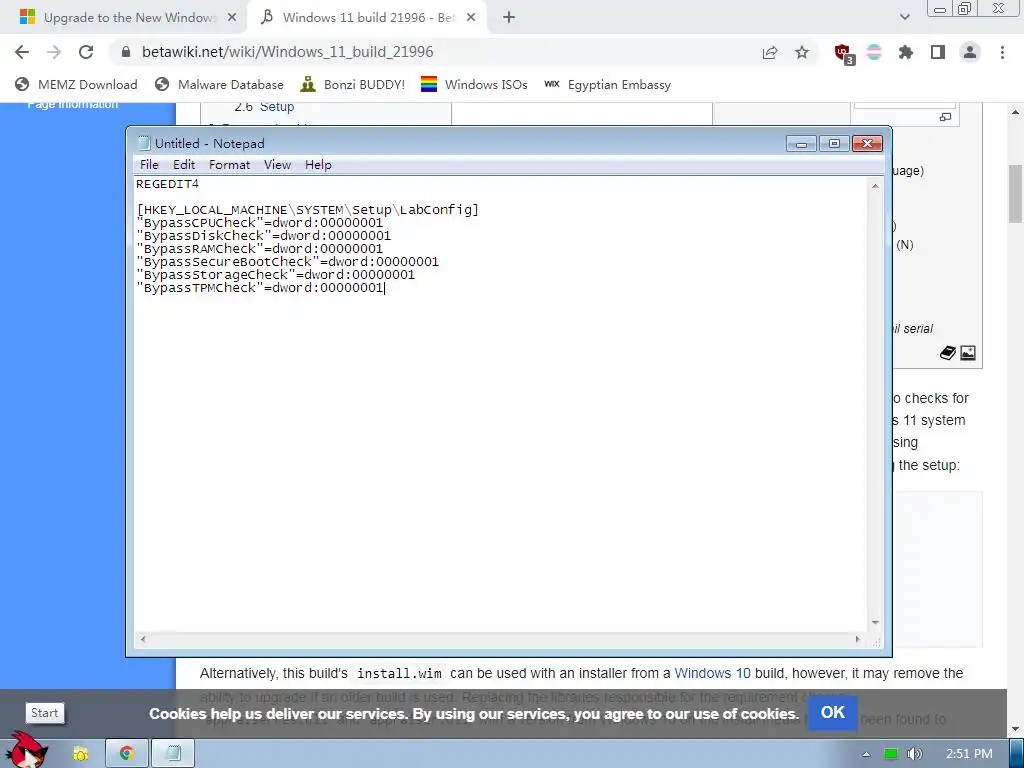This screenshot has height=768, width=1024.
Task: Click the striped flag extension icon
Action: (874, 52)
